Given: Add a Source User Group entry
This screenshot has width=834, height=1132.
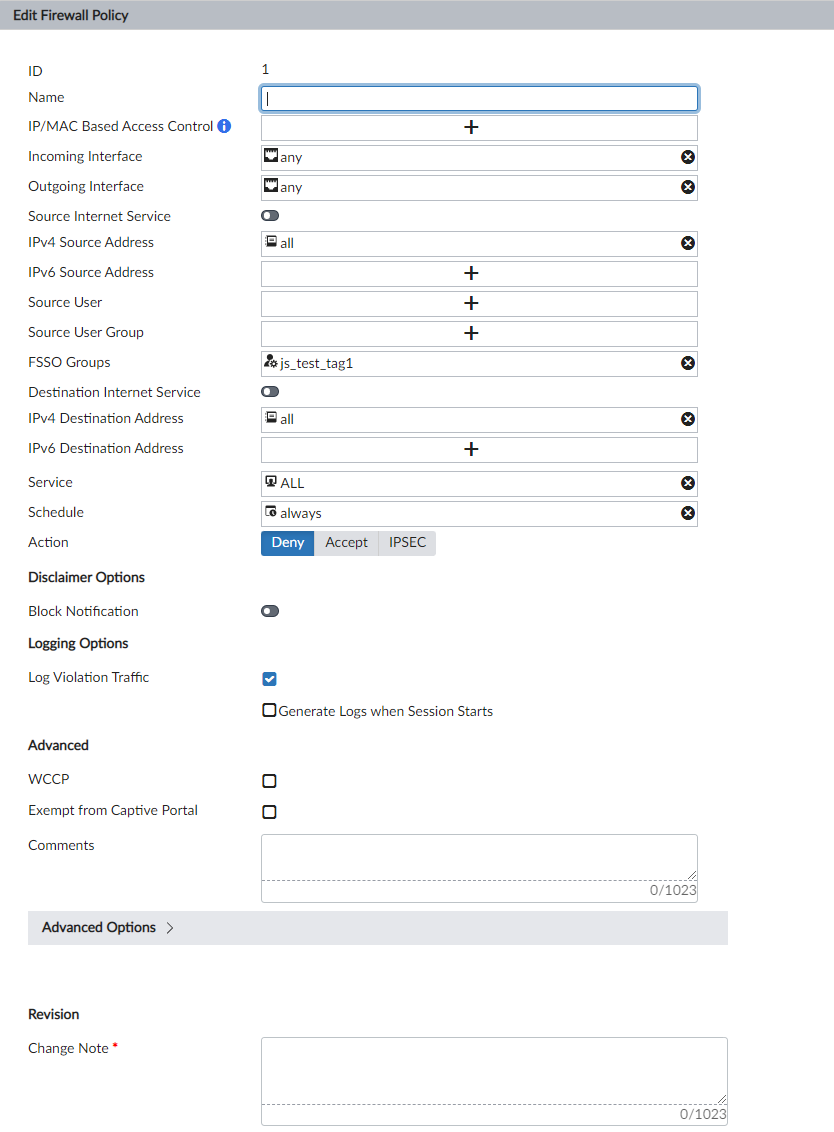Looking at the screenshot, I should (478, 333).
